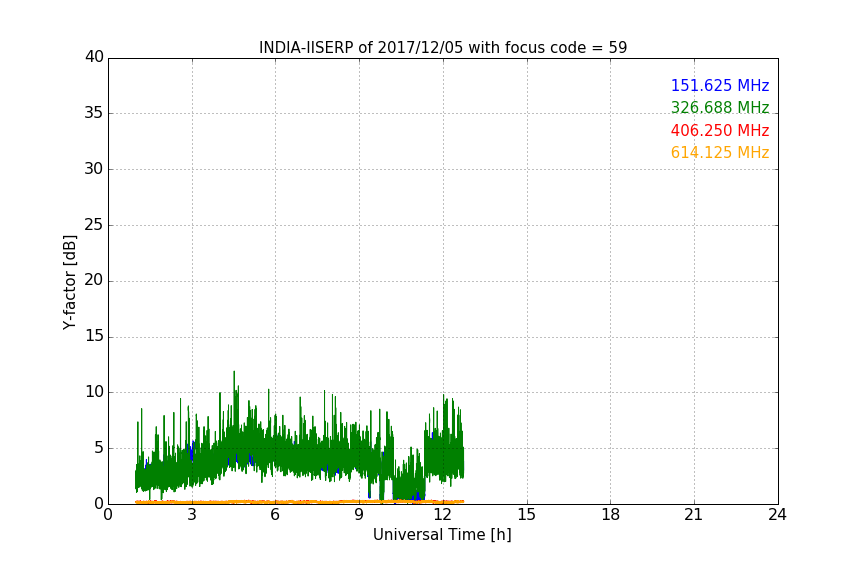Image resolution: width=864 pixels, height=576 pixels.
Task: Click the y-axis tick value 25
Action: point(94,225)
